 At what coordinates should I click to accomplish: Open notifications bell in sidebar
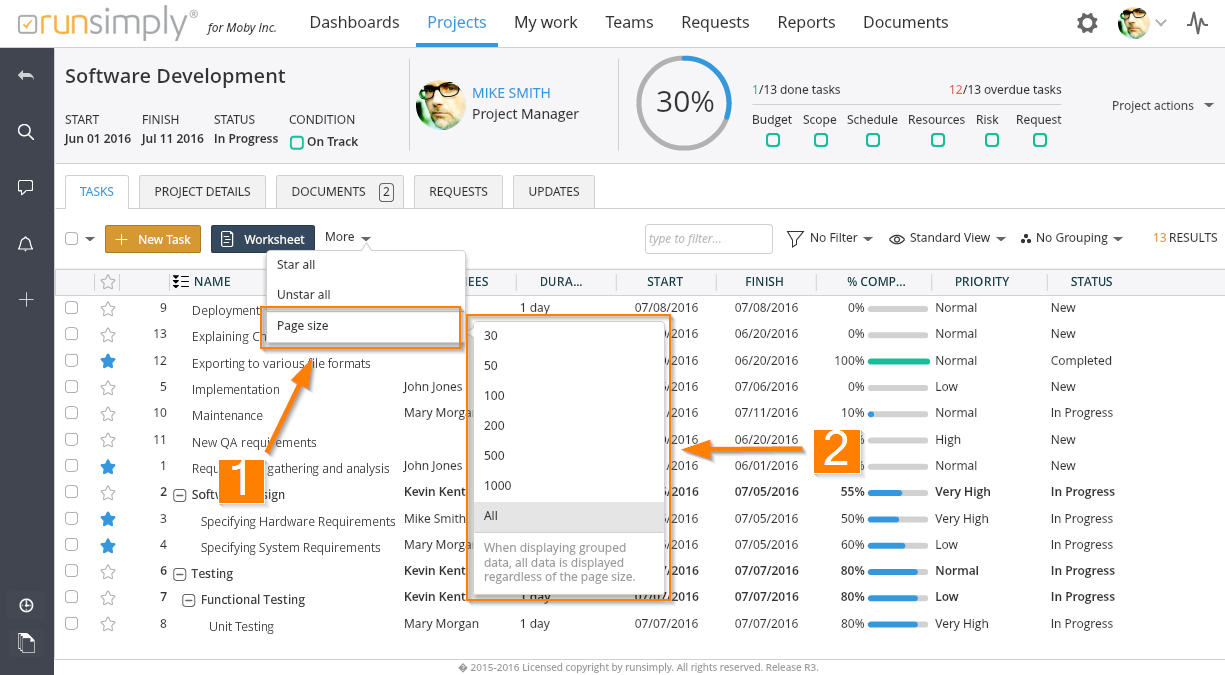[26, 244]
